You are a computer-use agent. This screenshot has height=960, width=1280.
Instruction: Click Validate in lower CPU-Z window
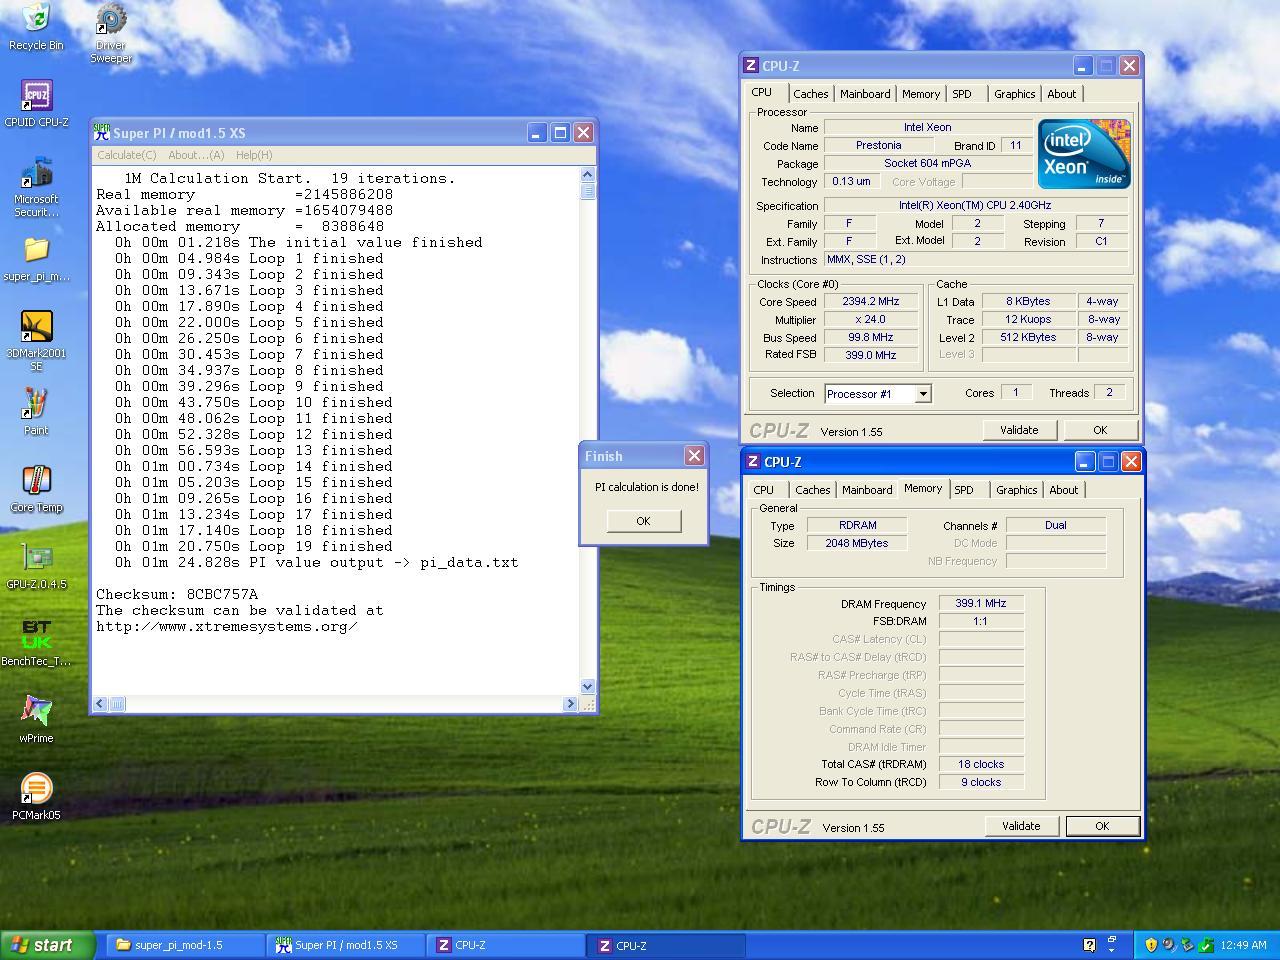1021,826
